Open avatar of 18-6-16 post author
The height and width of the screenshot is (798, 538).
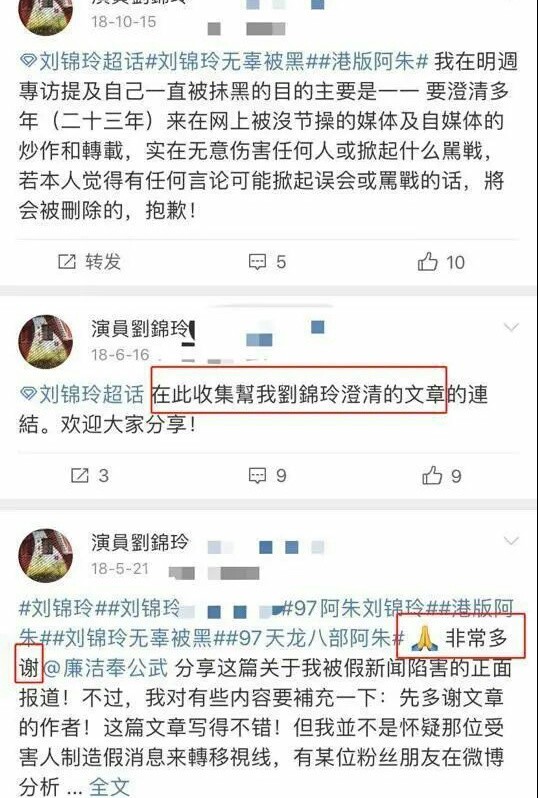pyautogui.click(x=46, y=341)
